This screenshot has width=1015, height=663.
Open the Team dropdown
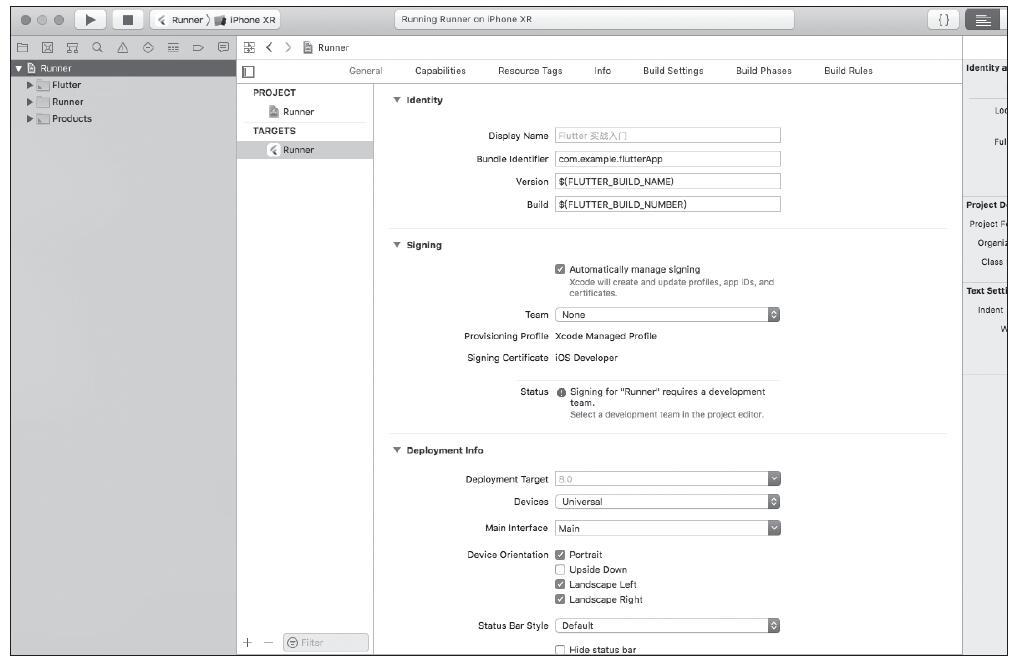click(667, 314)
